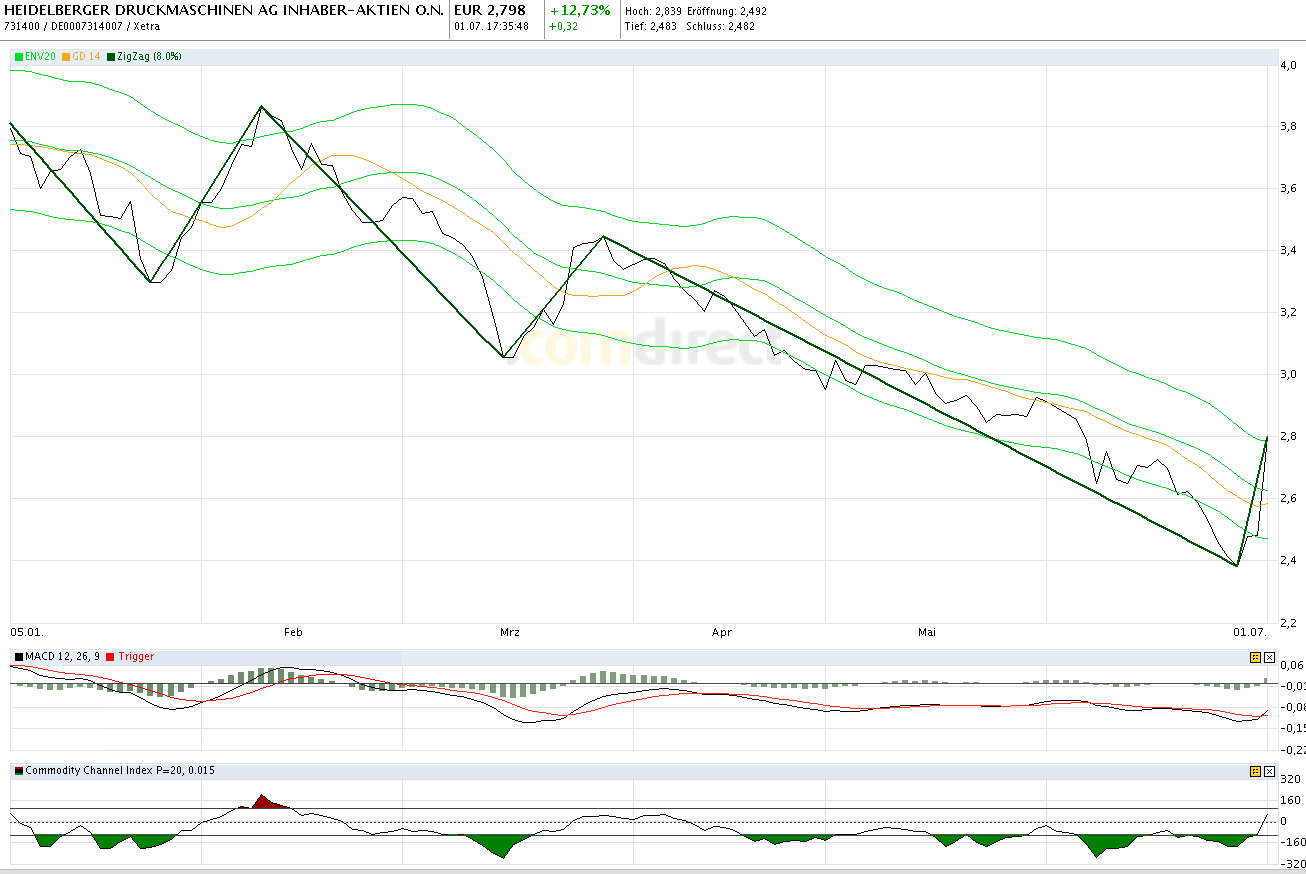
Task: Click the Mai month label on time axis
Action: tap(928, 632)
